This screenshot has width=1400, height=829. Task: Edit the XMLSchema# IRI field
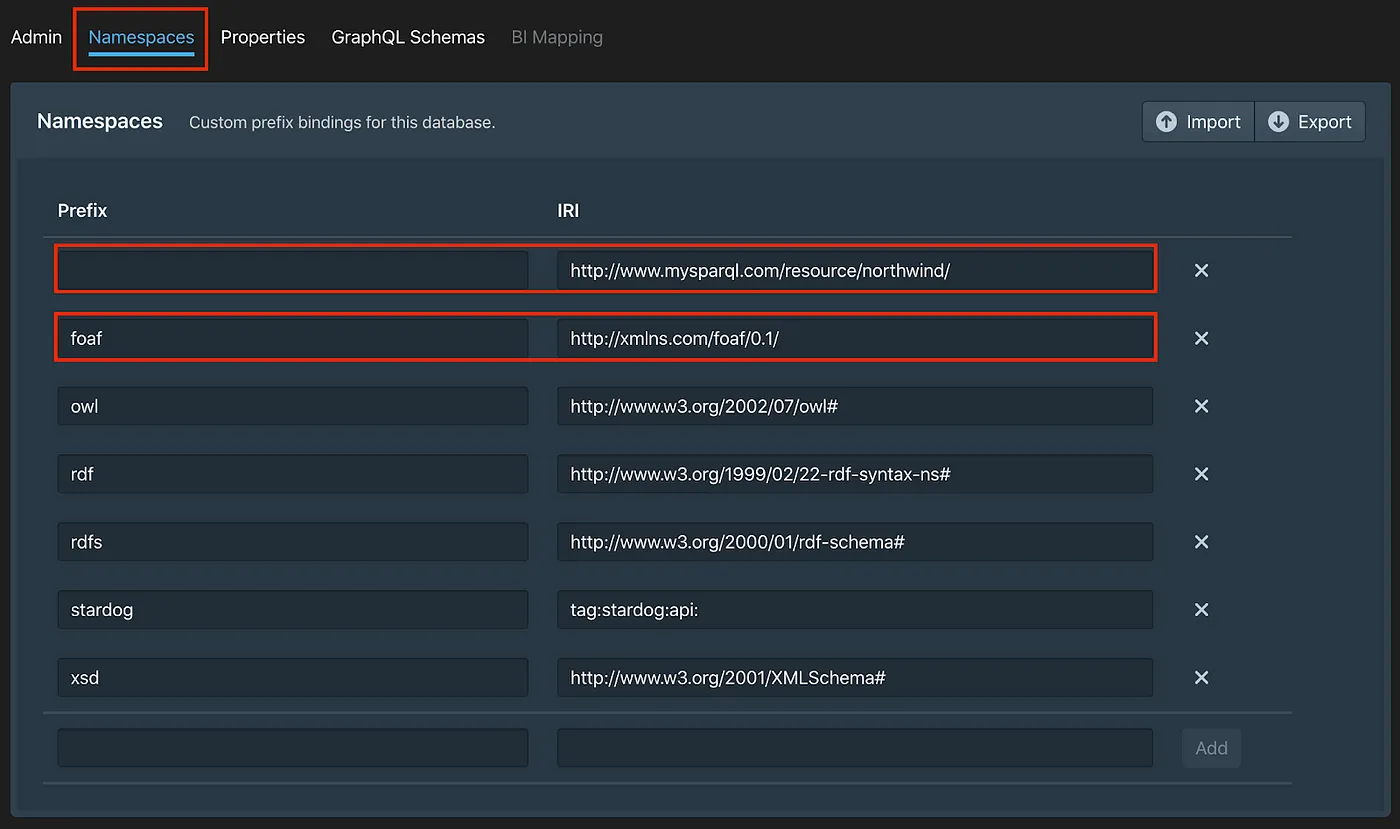point(855,678)
